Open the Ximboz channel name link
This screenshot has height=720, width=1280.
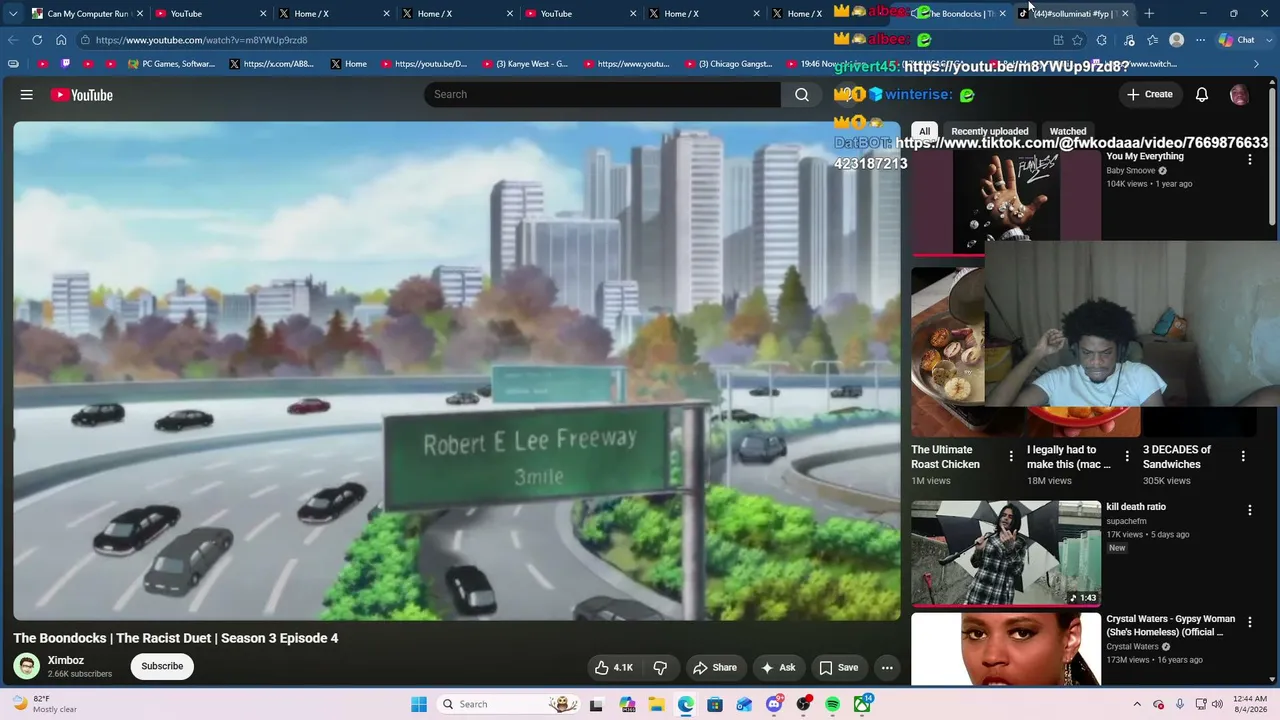(x=66, y=660)
